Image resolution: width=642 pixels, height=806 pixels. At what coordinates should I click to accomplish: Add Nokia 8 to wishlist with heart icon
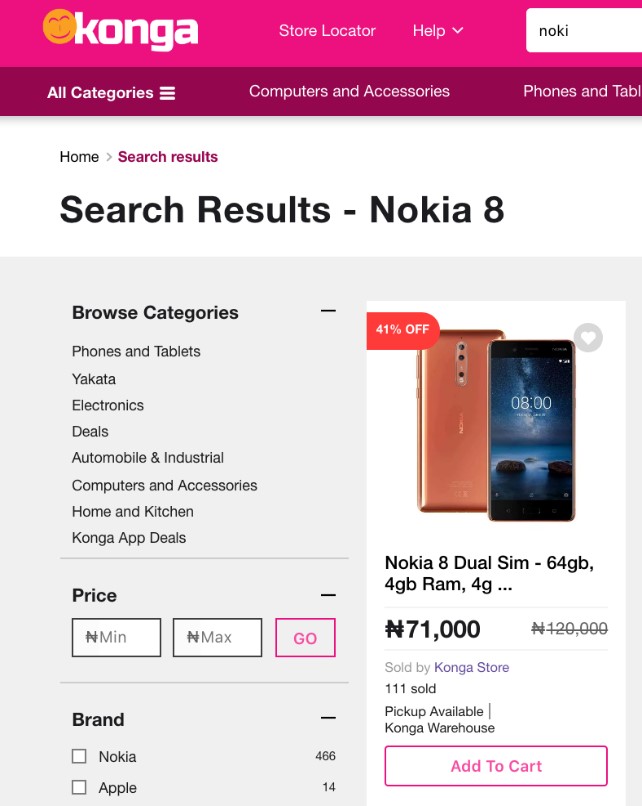pos(588,339)
